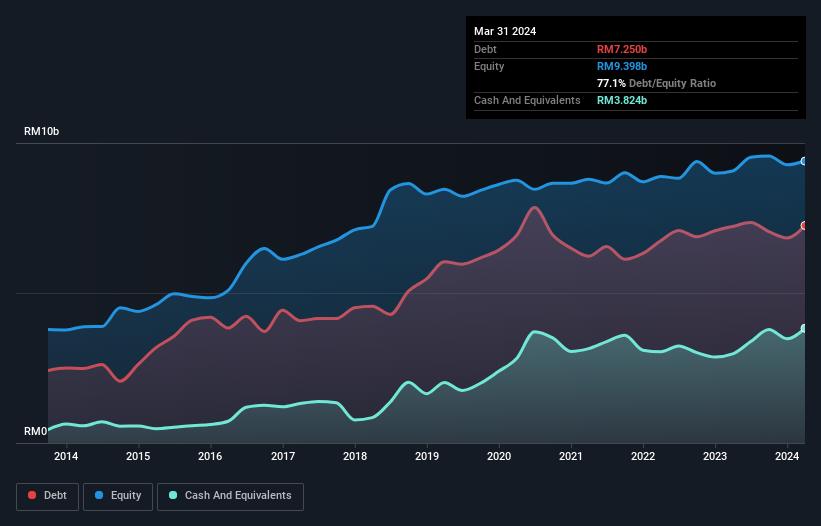Toggle the Debt legend button

click(x=47, y=496)
